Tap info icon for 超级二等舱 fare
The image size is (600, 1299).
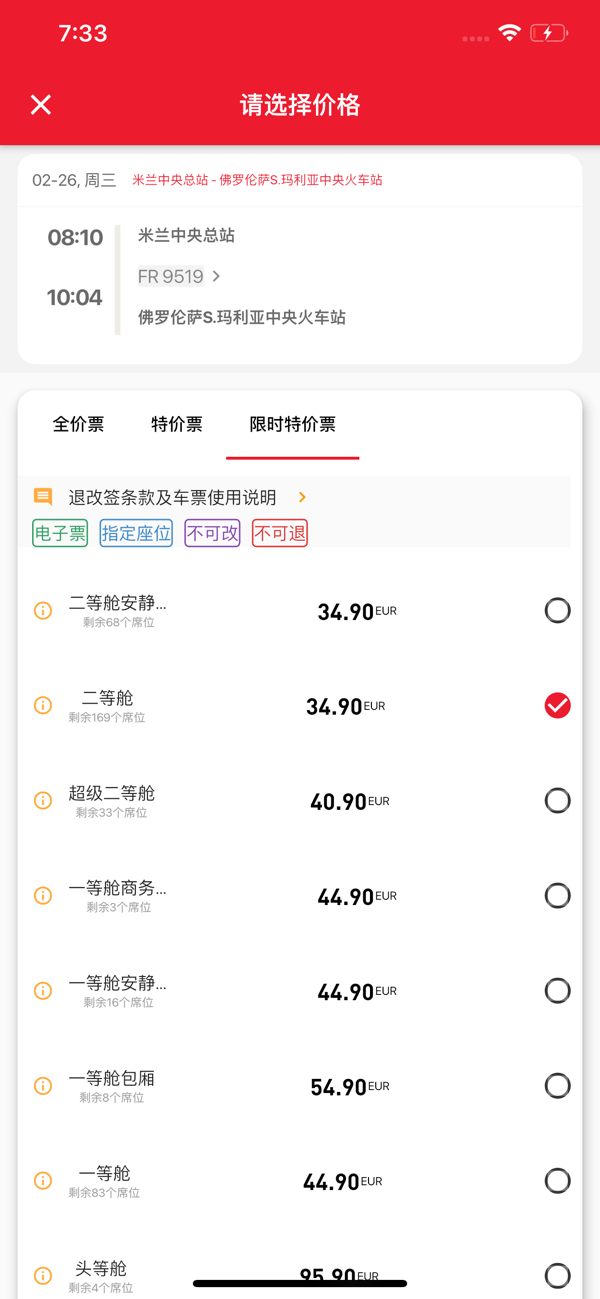[43, 801]
